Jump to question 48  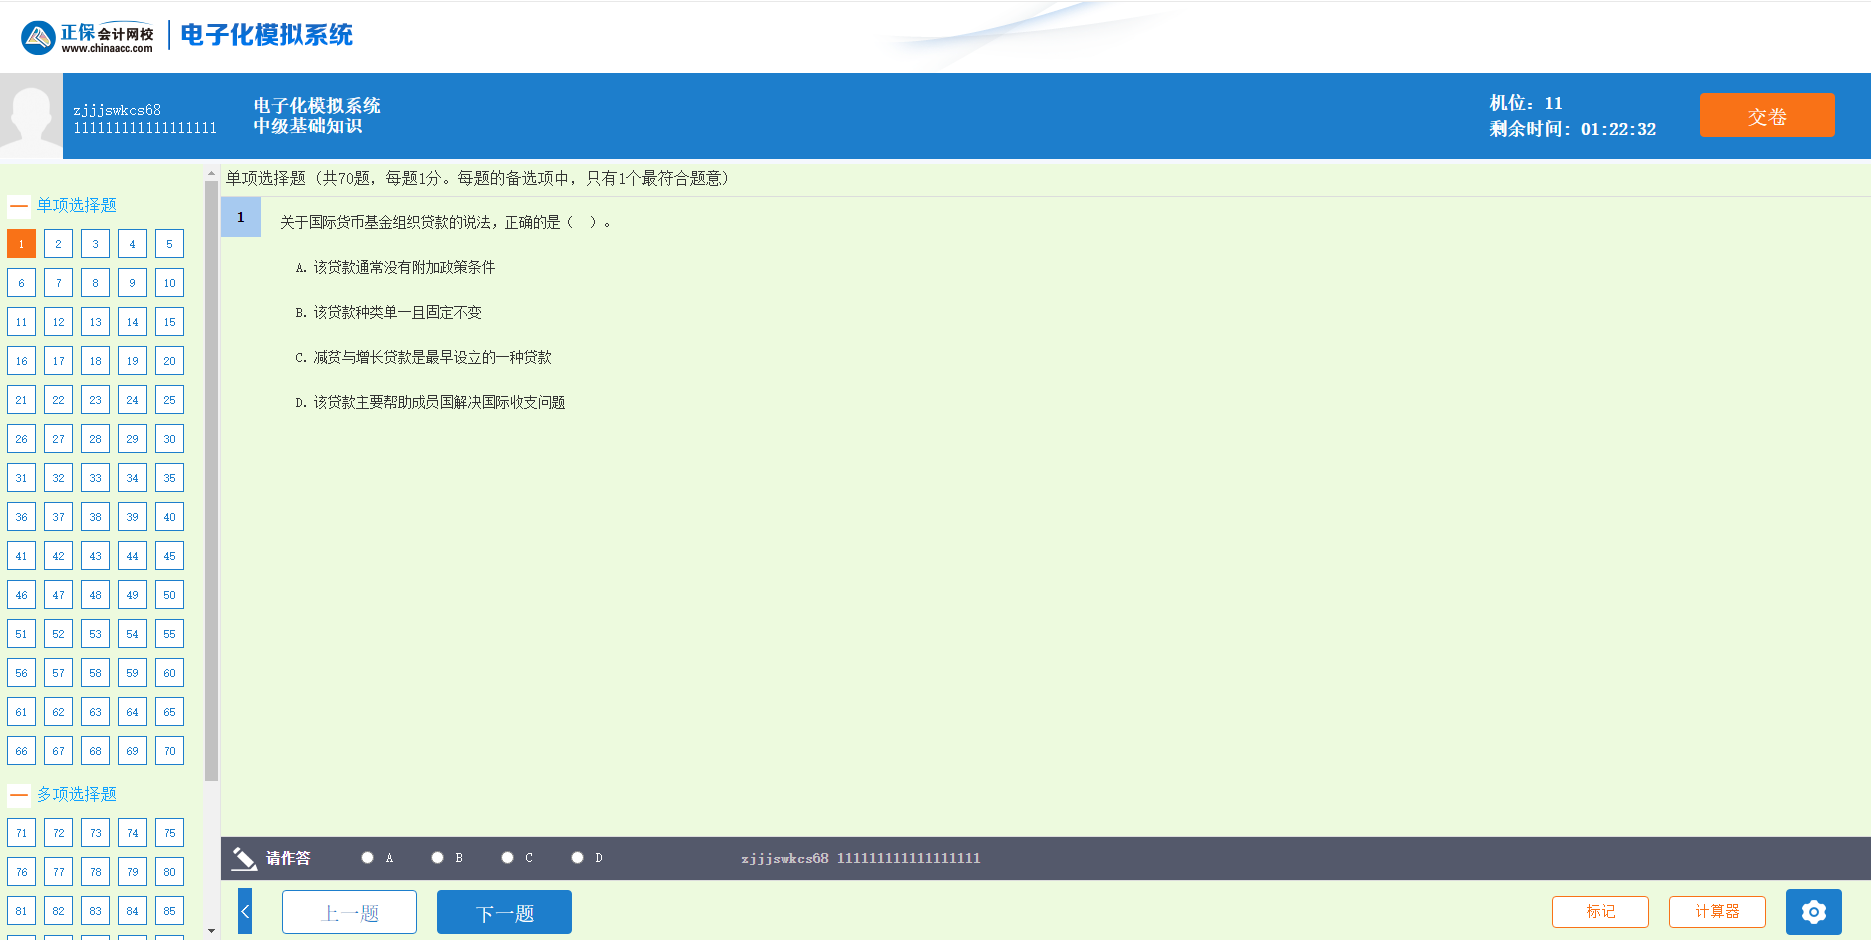pyautogui.click(x=95, y=595)
